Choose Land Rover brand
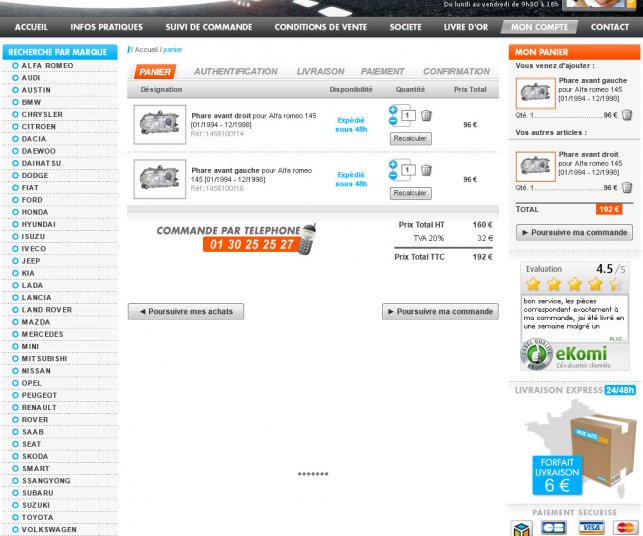This screenshot has width=643, height=536. [x=47, y=310]
